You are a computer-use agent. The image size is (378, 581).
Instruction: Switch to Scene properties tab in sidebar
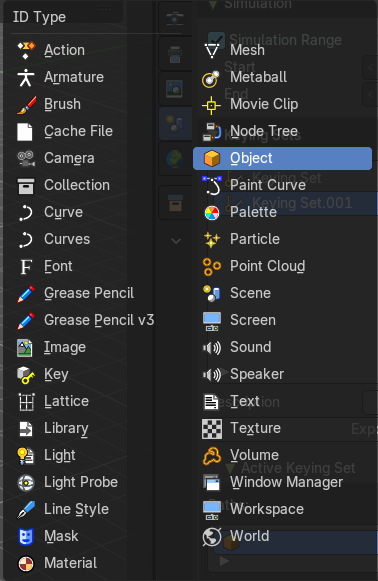[x=175, y=124]
